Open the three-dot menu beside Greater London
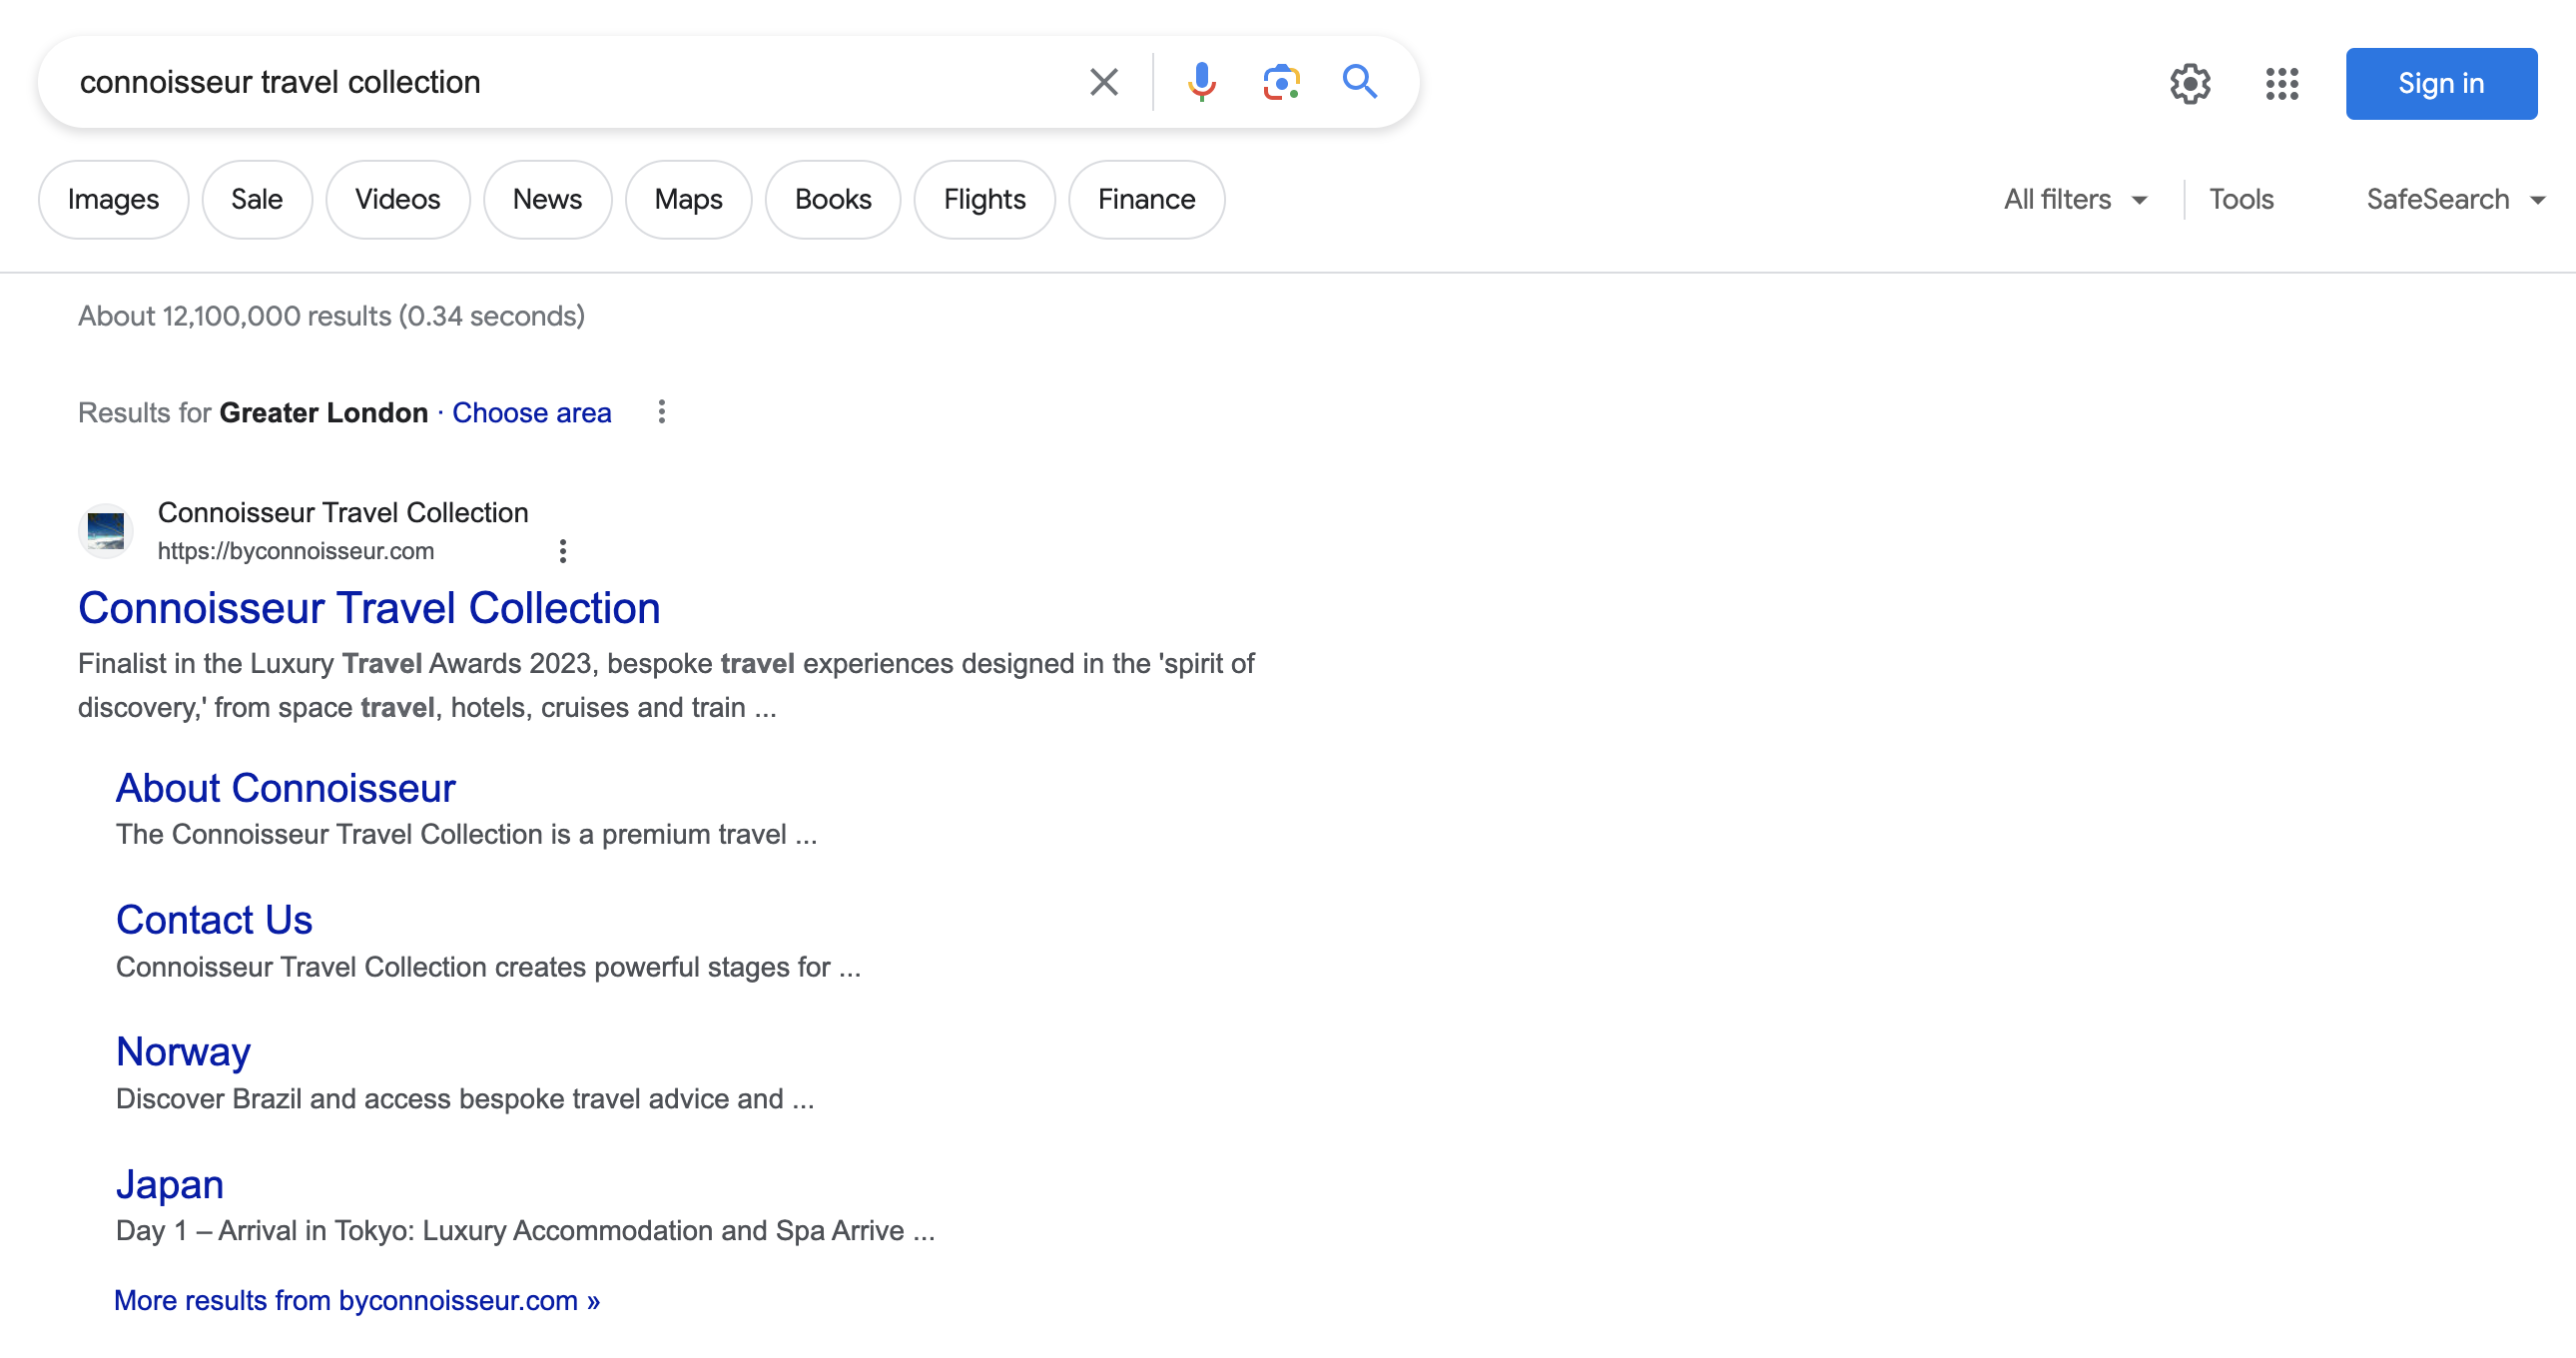This screenshot has width=2576, height=1358. (661, 412)
